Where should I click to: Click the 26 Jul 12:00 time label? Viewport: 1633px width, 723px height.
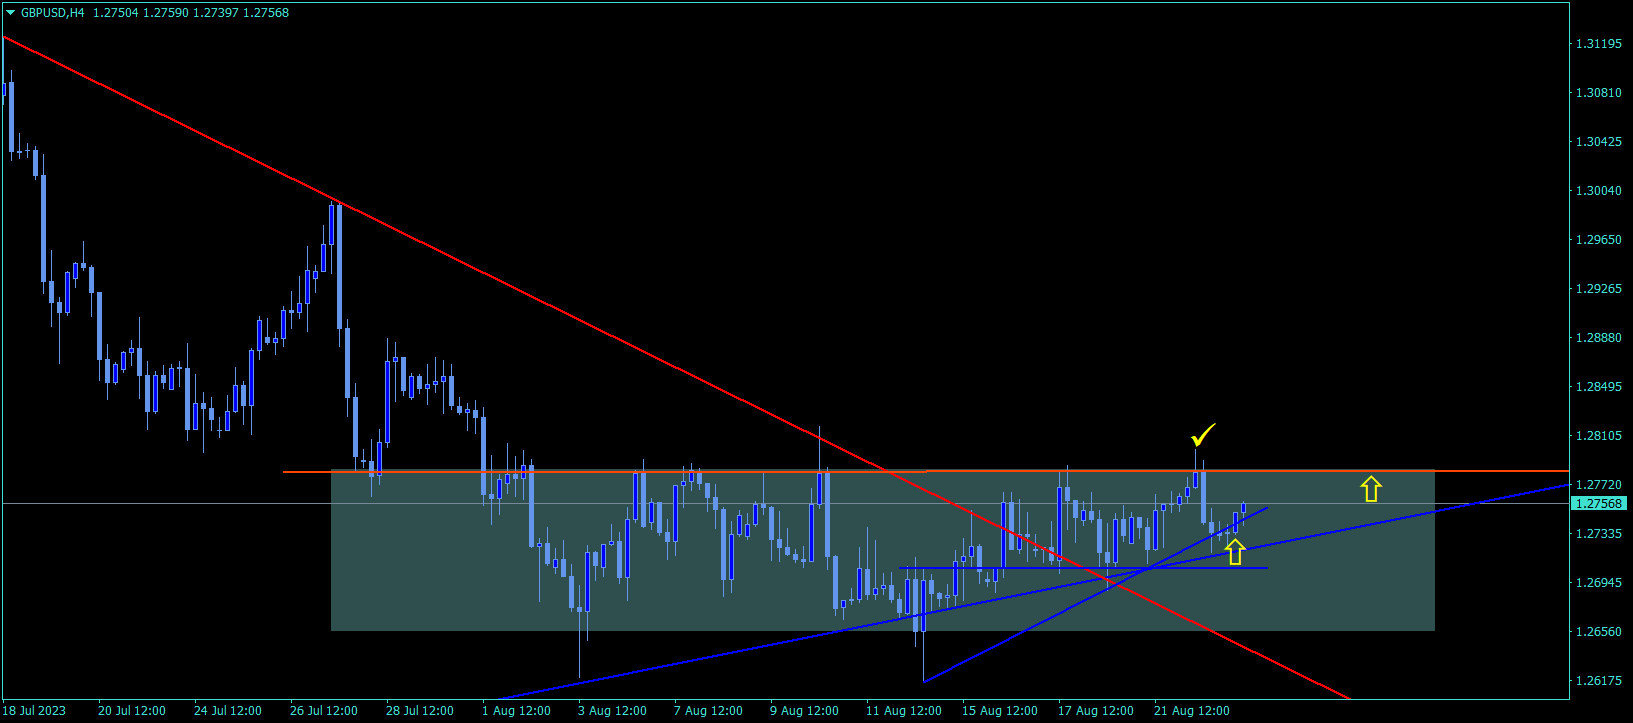click(324, 711)
